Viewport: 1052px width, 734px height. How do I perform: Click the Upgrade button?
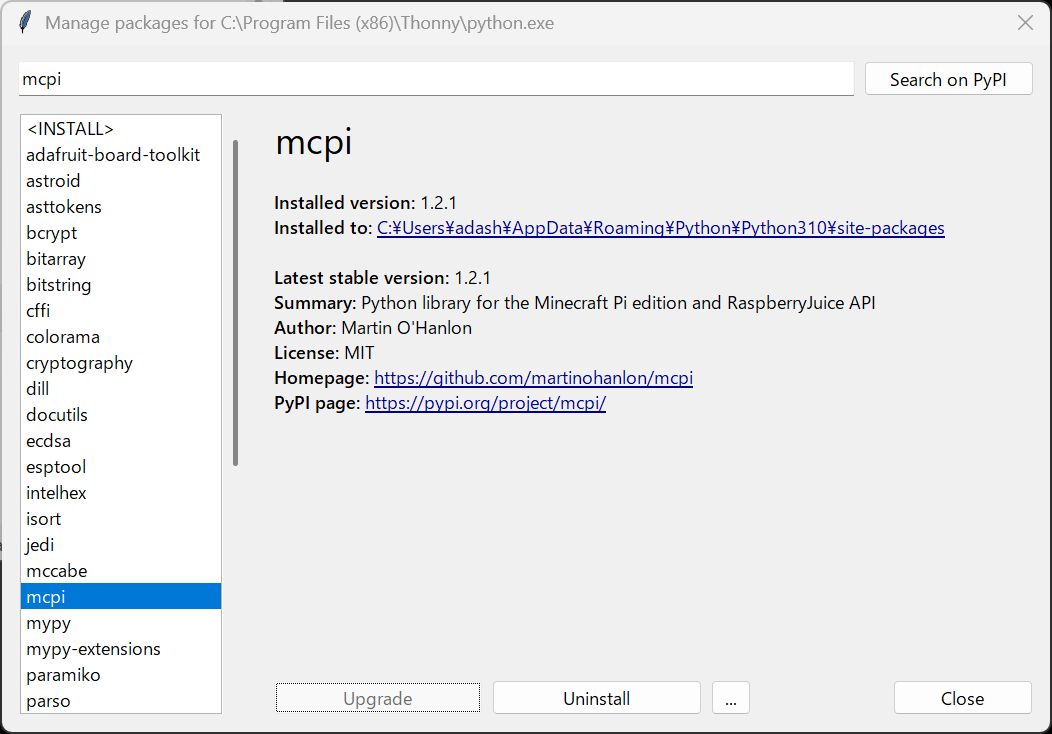pos(378,698)
